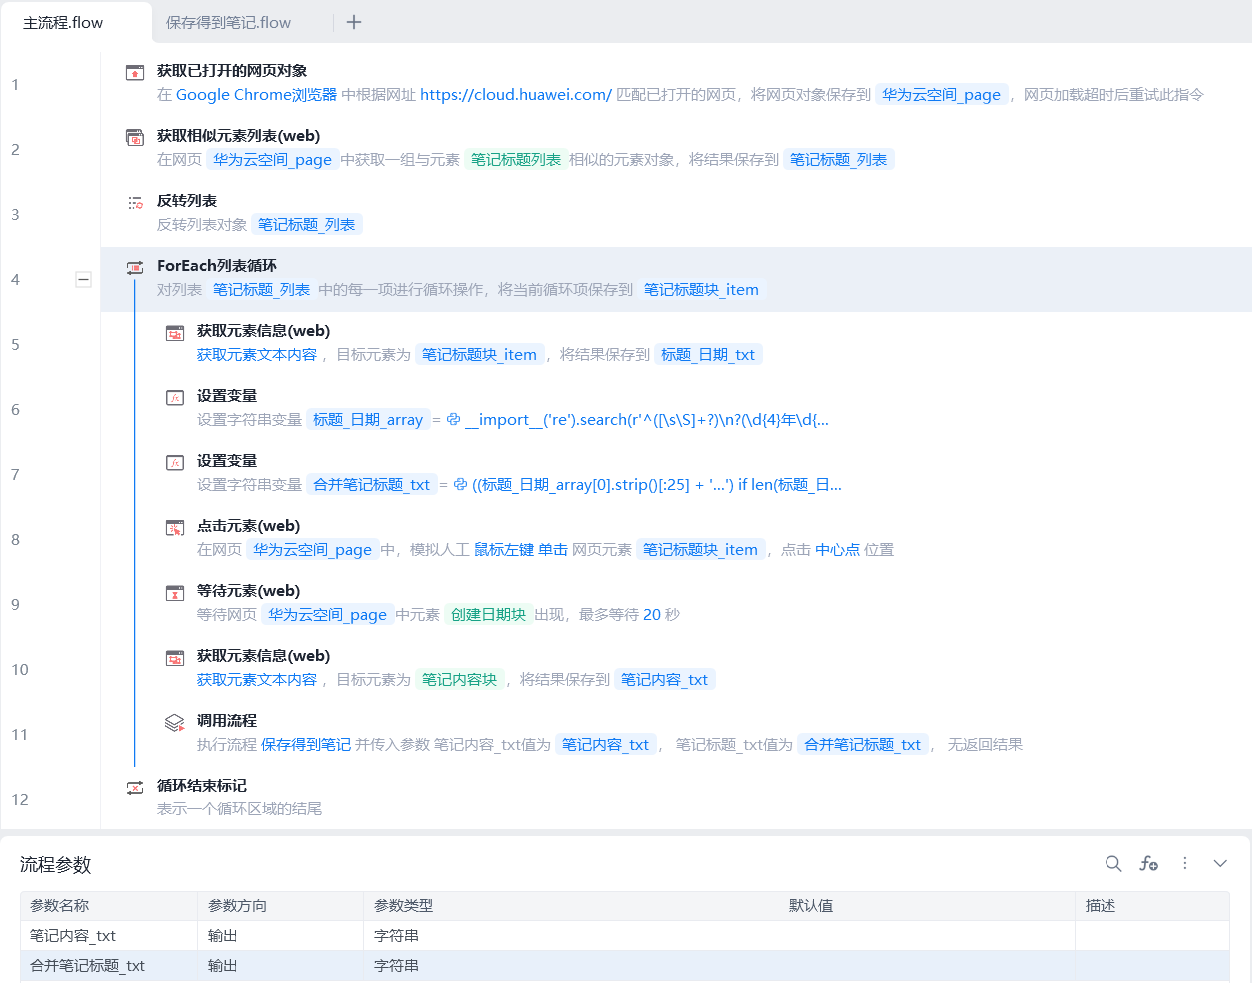
Task: Click the element info icon in step 10
Action: pos(175,657)
